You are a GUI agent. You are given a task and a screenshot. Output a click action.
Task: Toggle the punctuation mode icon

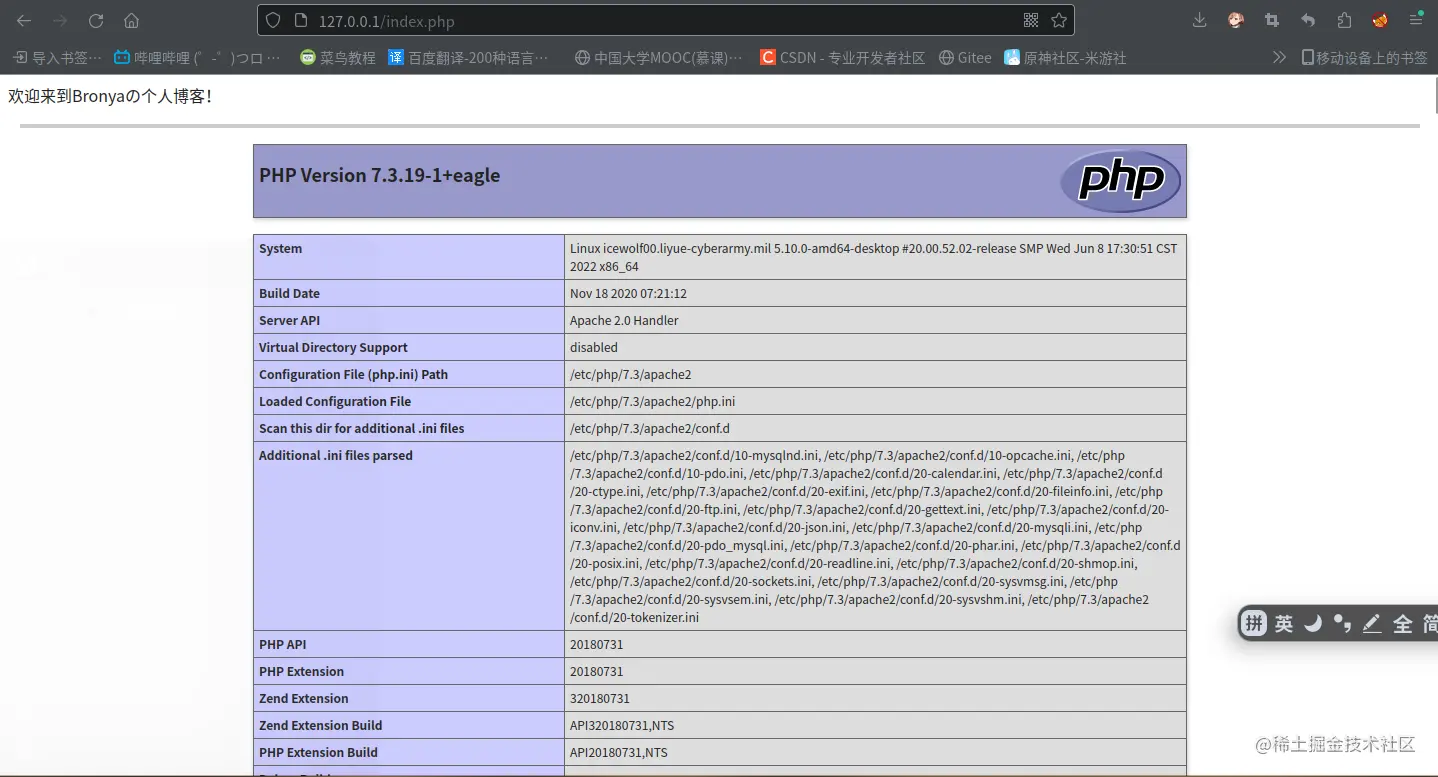[1342, 624]
